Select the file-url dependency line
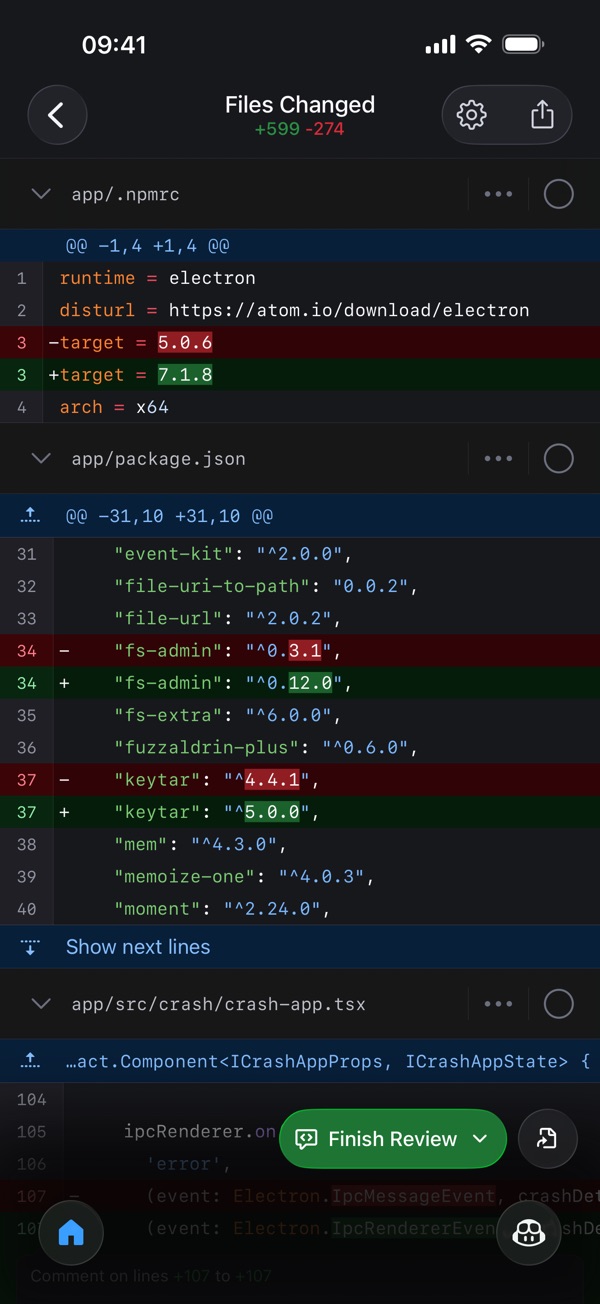 pos(300,618)
